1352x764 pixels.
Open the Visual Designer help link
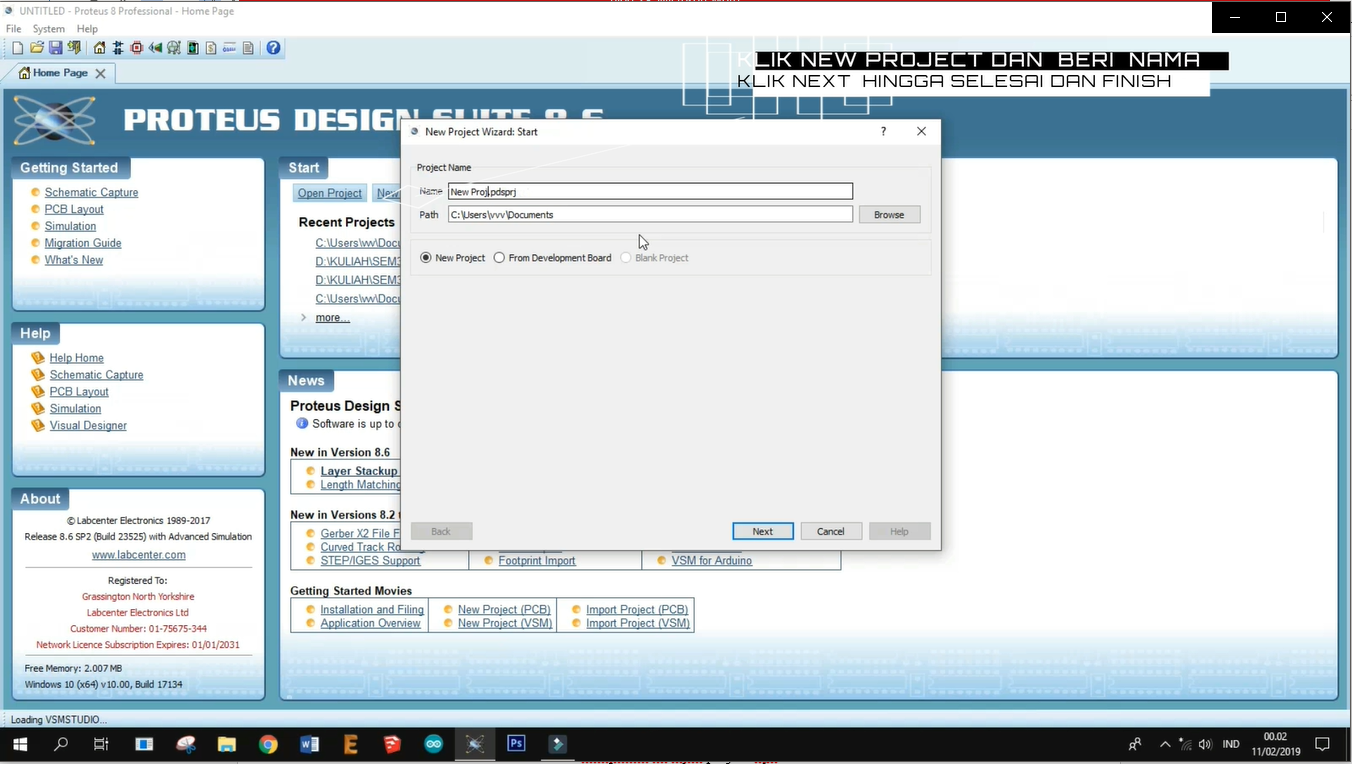(x=88, y=425)
